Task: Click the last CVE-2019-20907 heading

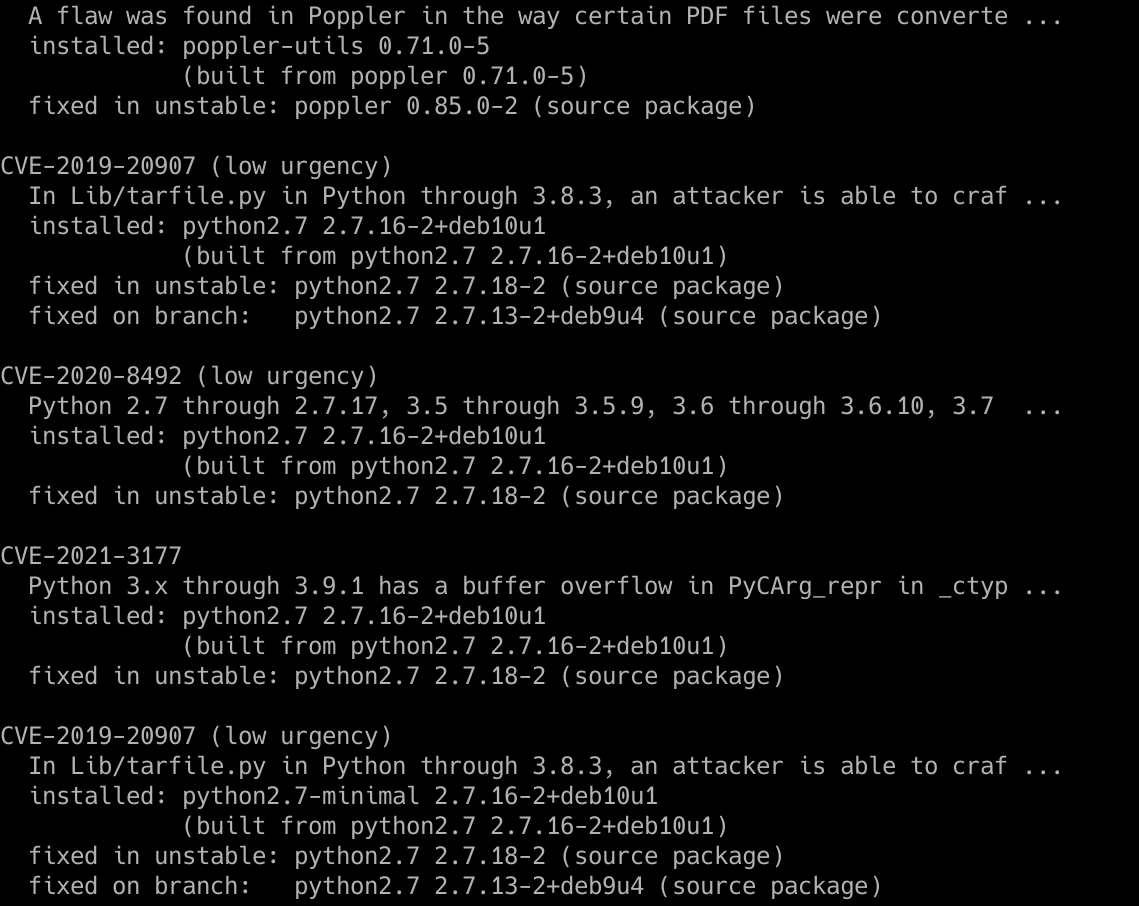Action: 98,736
